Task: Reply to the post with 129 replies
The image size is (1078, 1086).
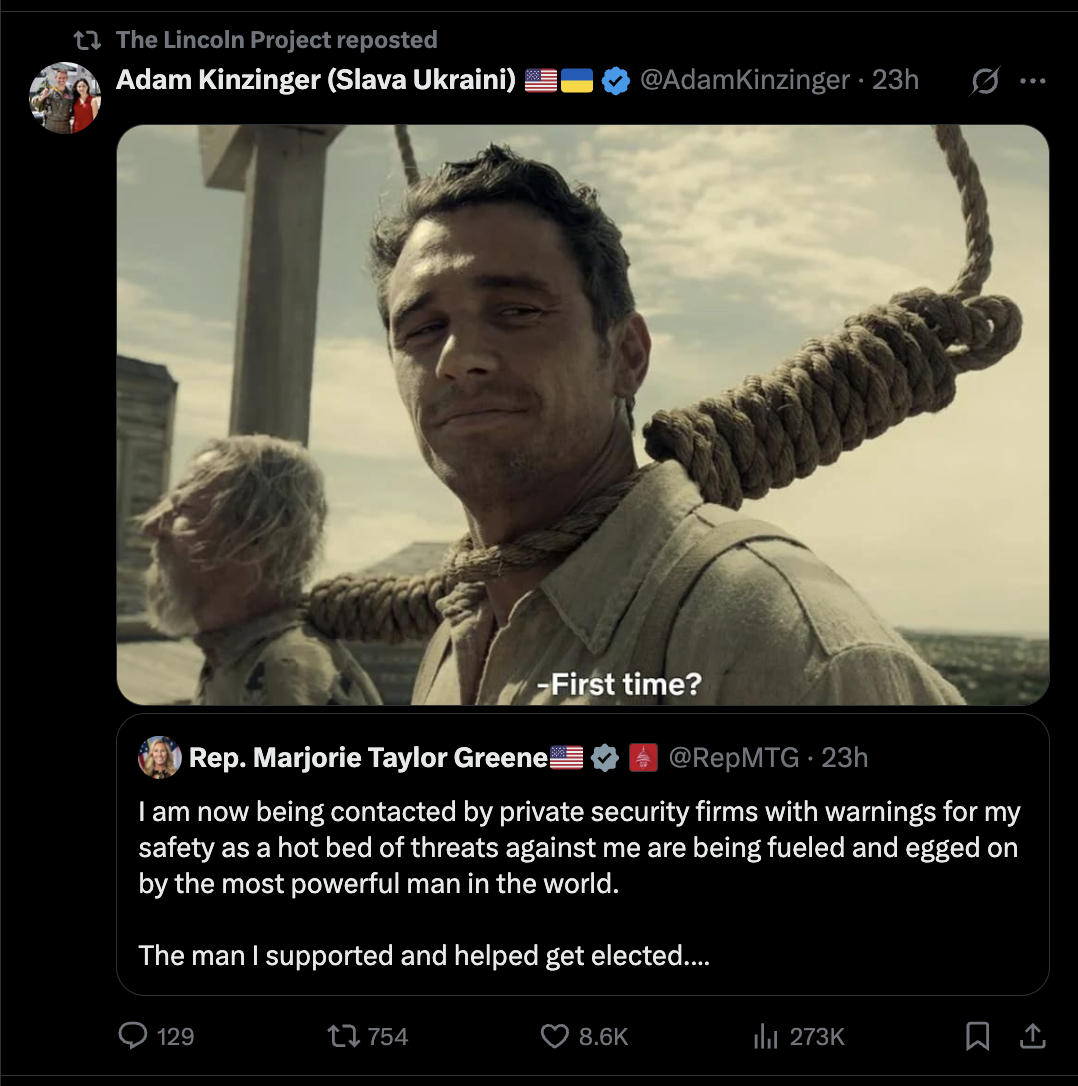Action: point(134,1036)
